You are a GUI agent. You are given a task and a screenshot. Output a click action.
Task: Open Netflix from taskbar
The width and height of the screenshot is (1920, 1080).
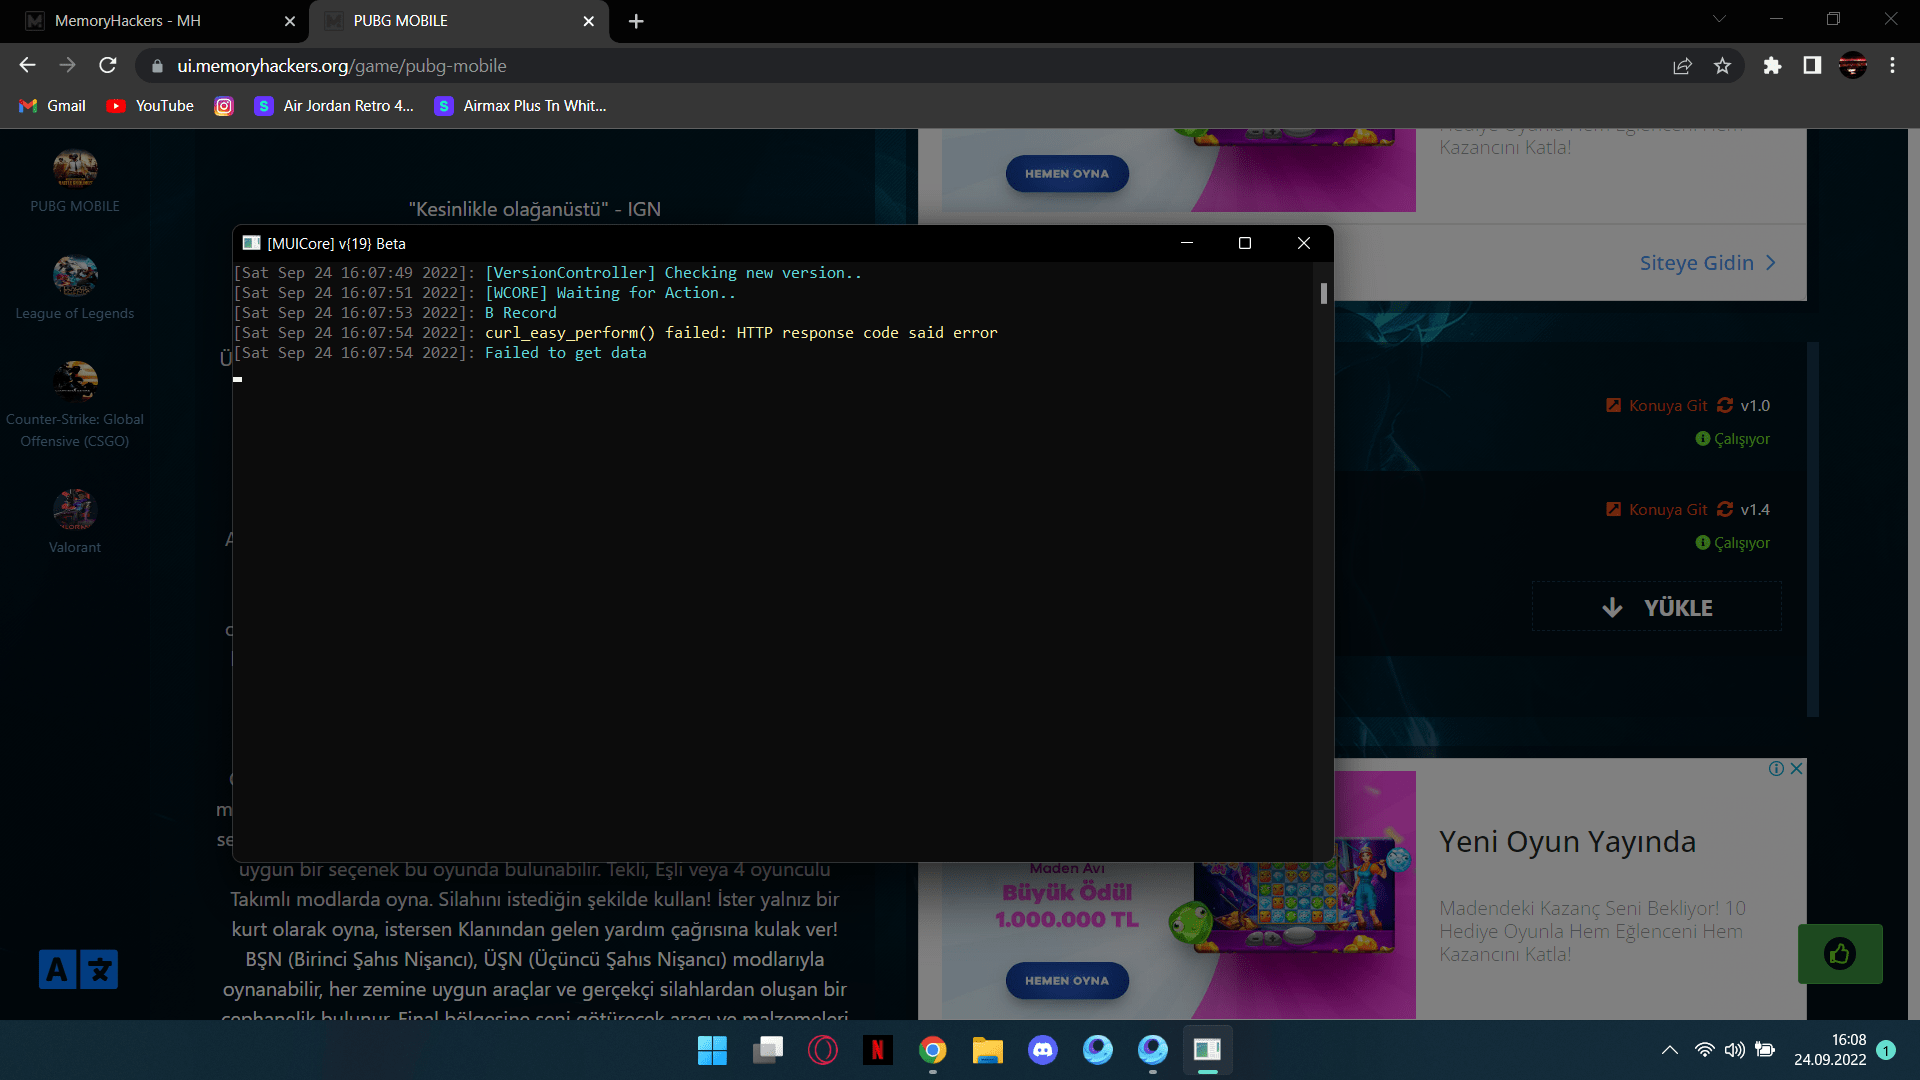877,1050
